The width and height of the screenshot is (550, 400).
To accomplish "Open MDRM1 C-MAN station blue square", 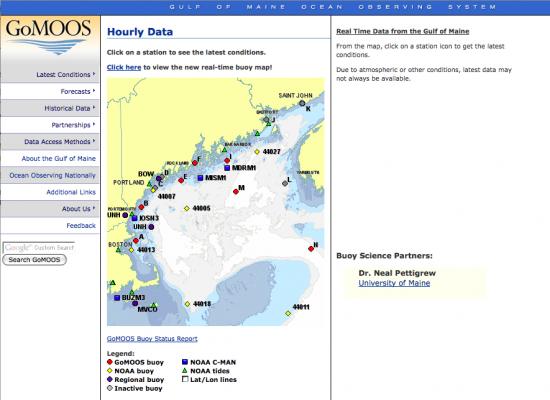I will 227,168.
